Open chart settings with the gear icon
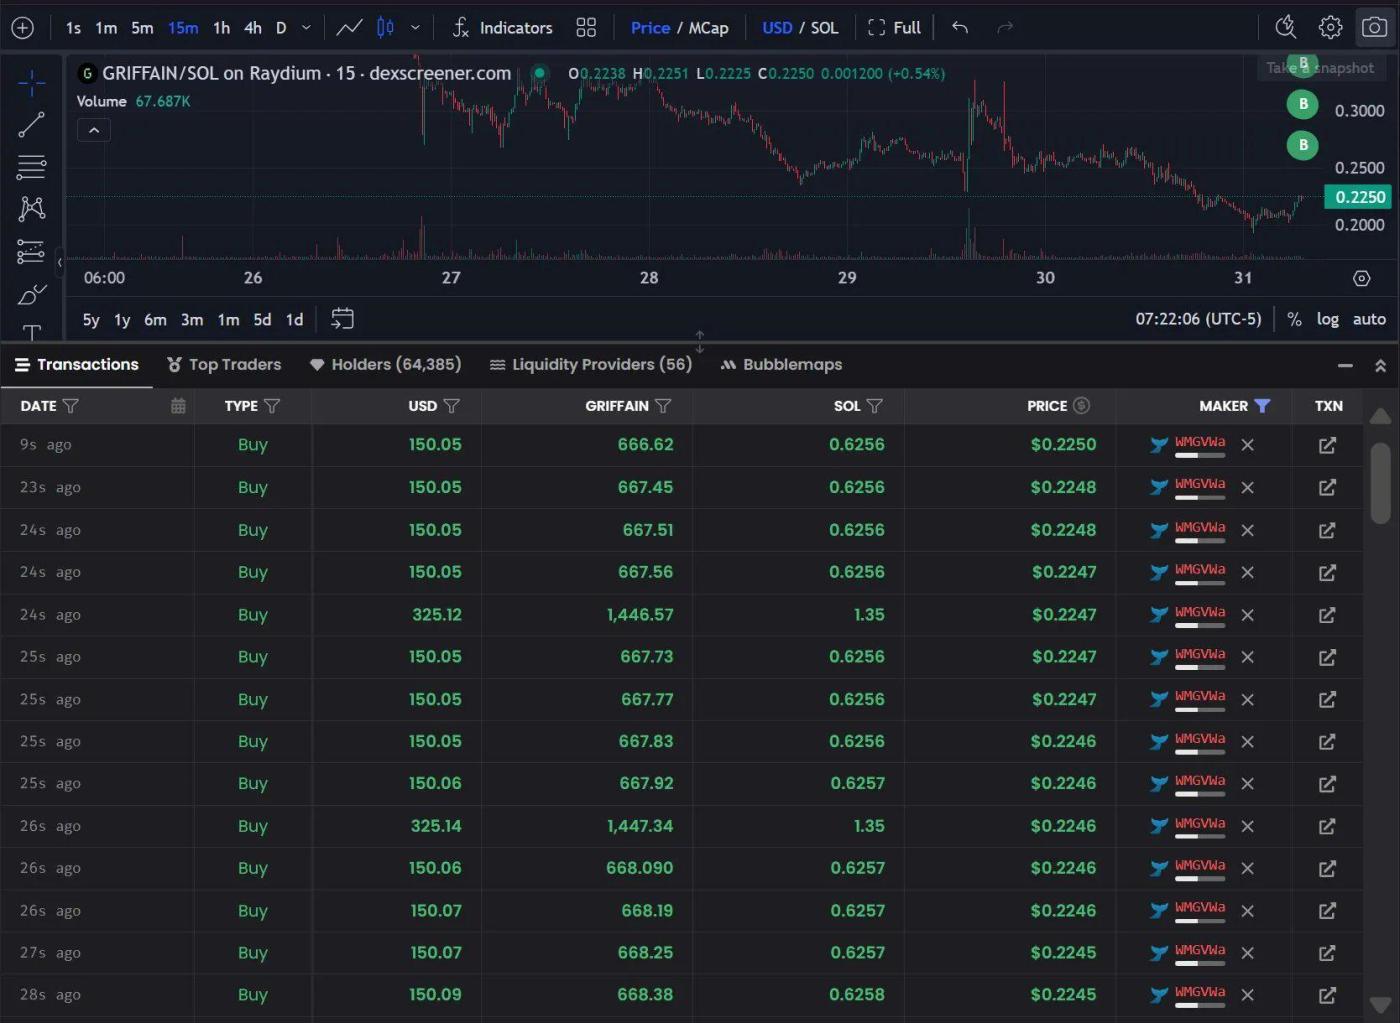This screenshot has height=1023, width=1400. 1330,27
